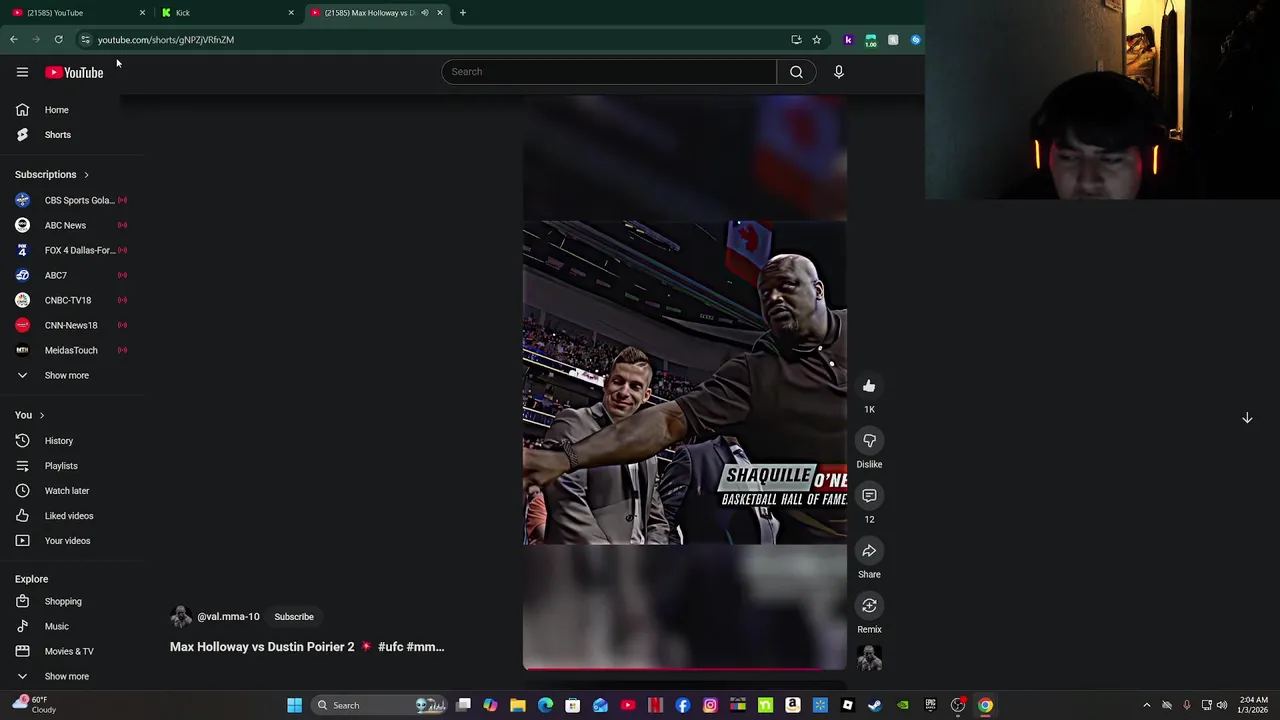The height and width of the screenshot is (720, 1280).
Task: Open taskbar clock showing 2:04 AM
Action: coord(1254,705)
